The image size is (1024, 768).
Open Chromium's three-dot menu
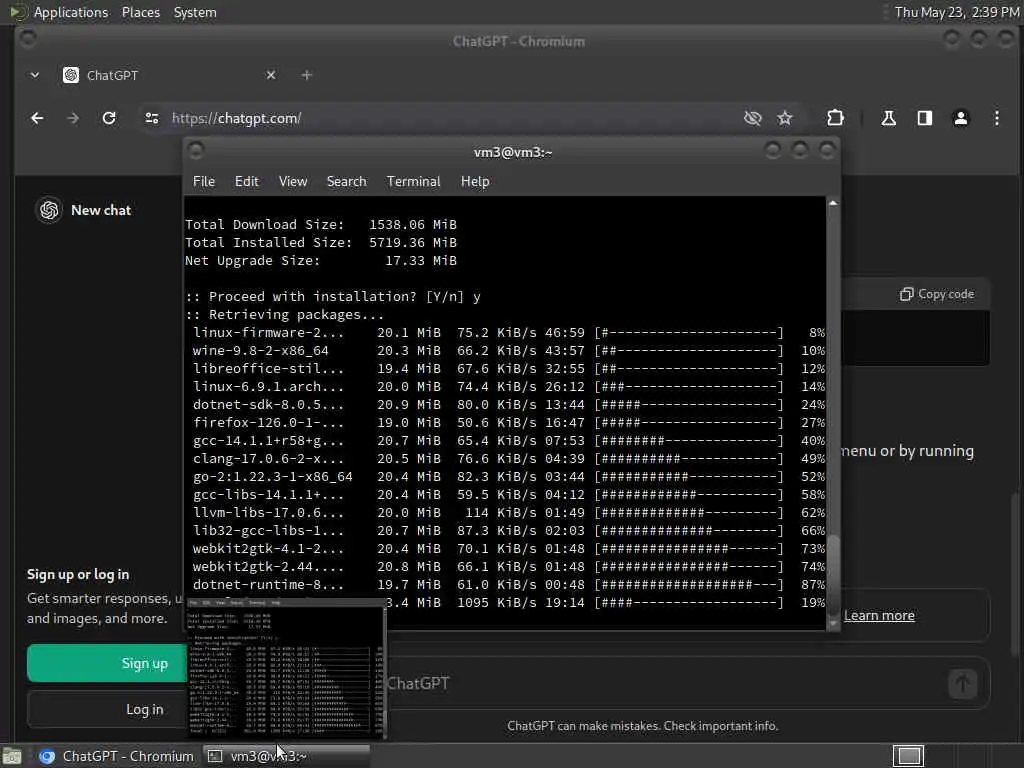(997, 118)
